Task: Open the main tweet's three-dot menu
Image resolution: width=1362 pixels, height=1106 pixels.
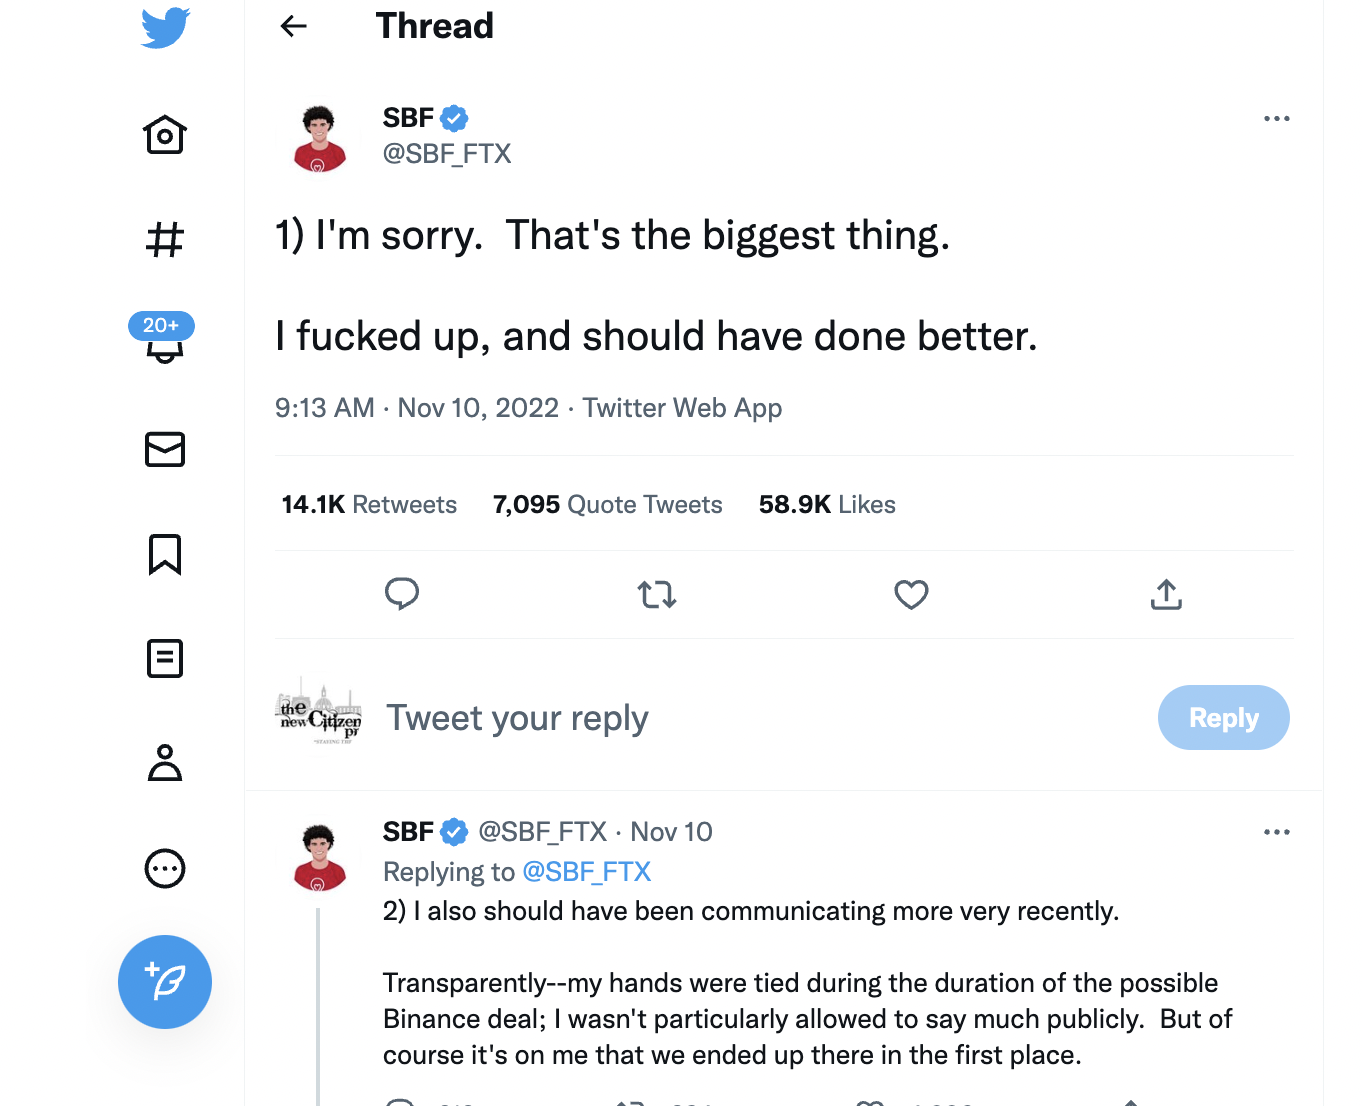Action: tap(1276, 119)
